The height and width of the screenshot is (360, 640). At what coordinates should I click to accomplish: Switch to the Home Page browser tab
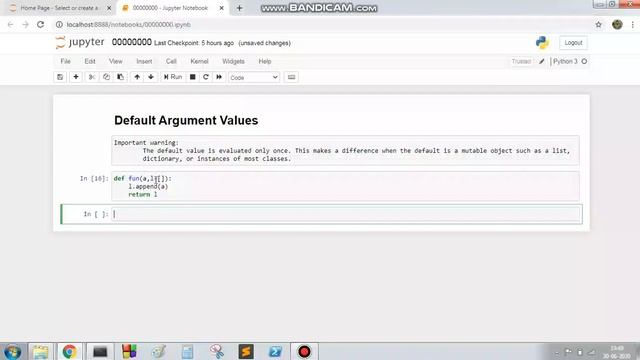pos(60,8)
